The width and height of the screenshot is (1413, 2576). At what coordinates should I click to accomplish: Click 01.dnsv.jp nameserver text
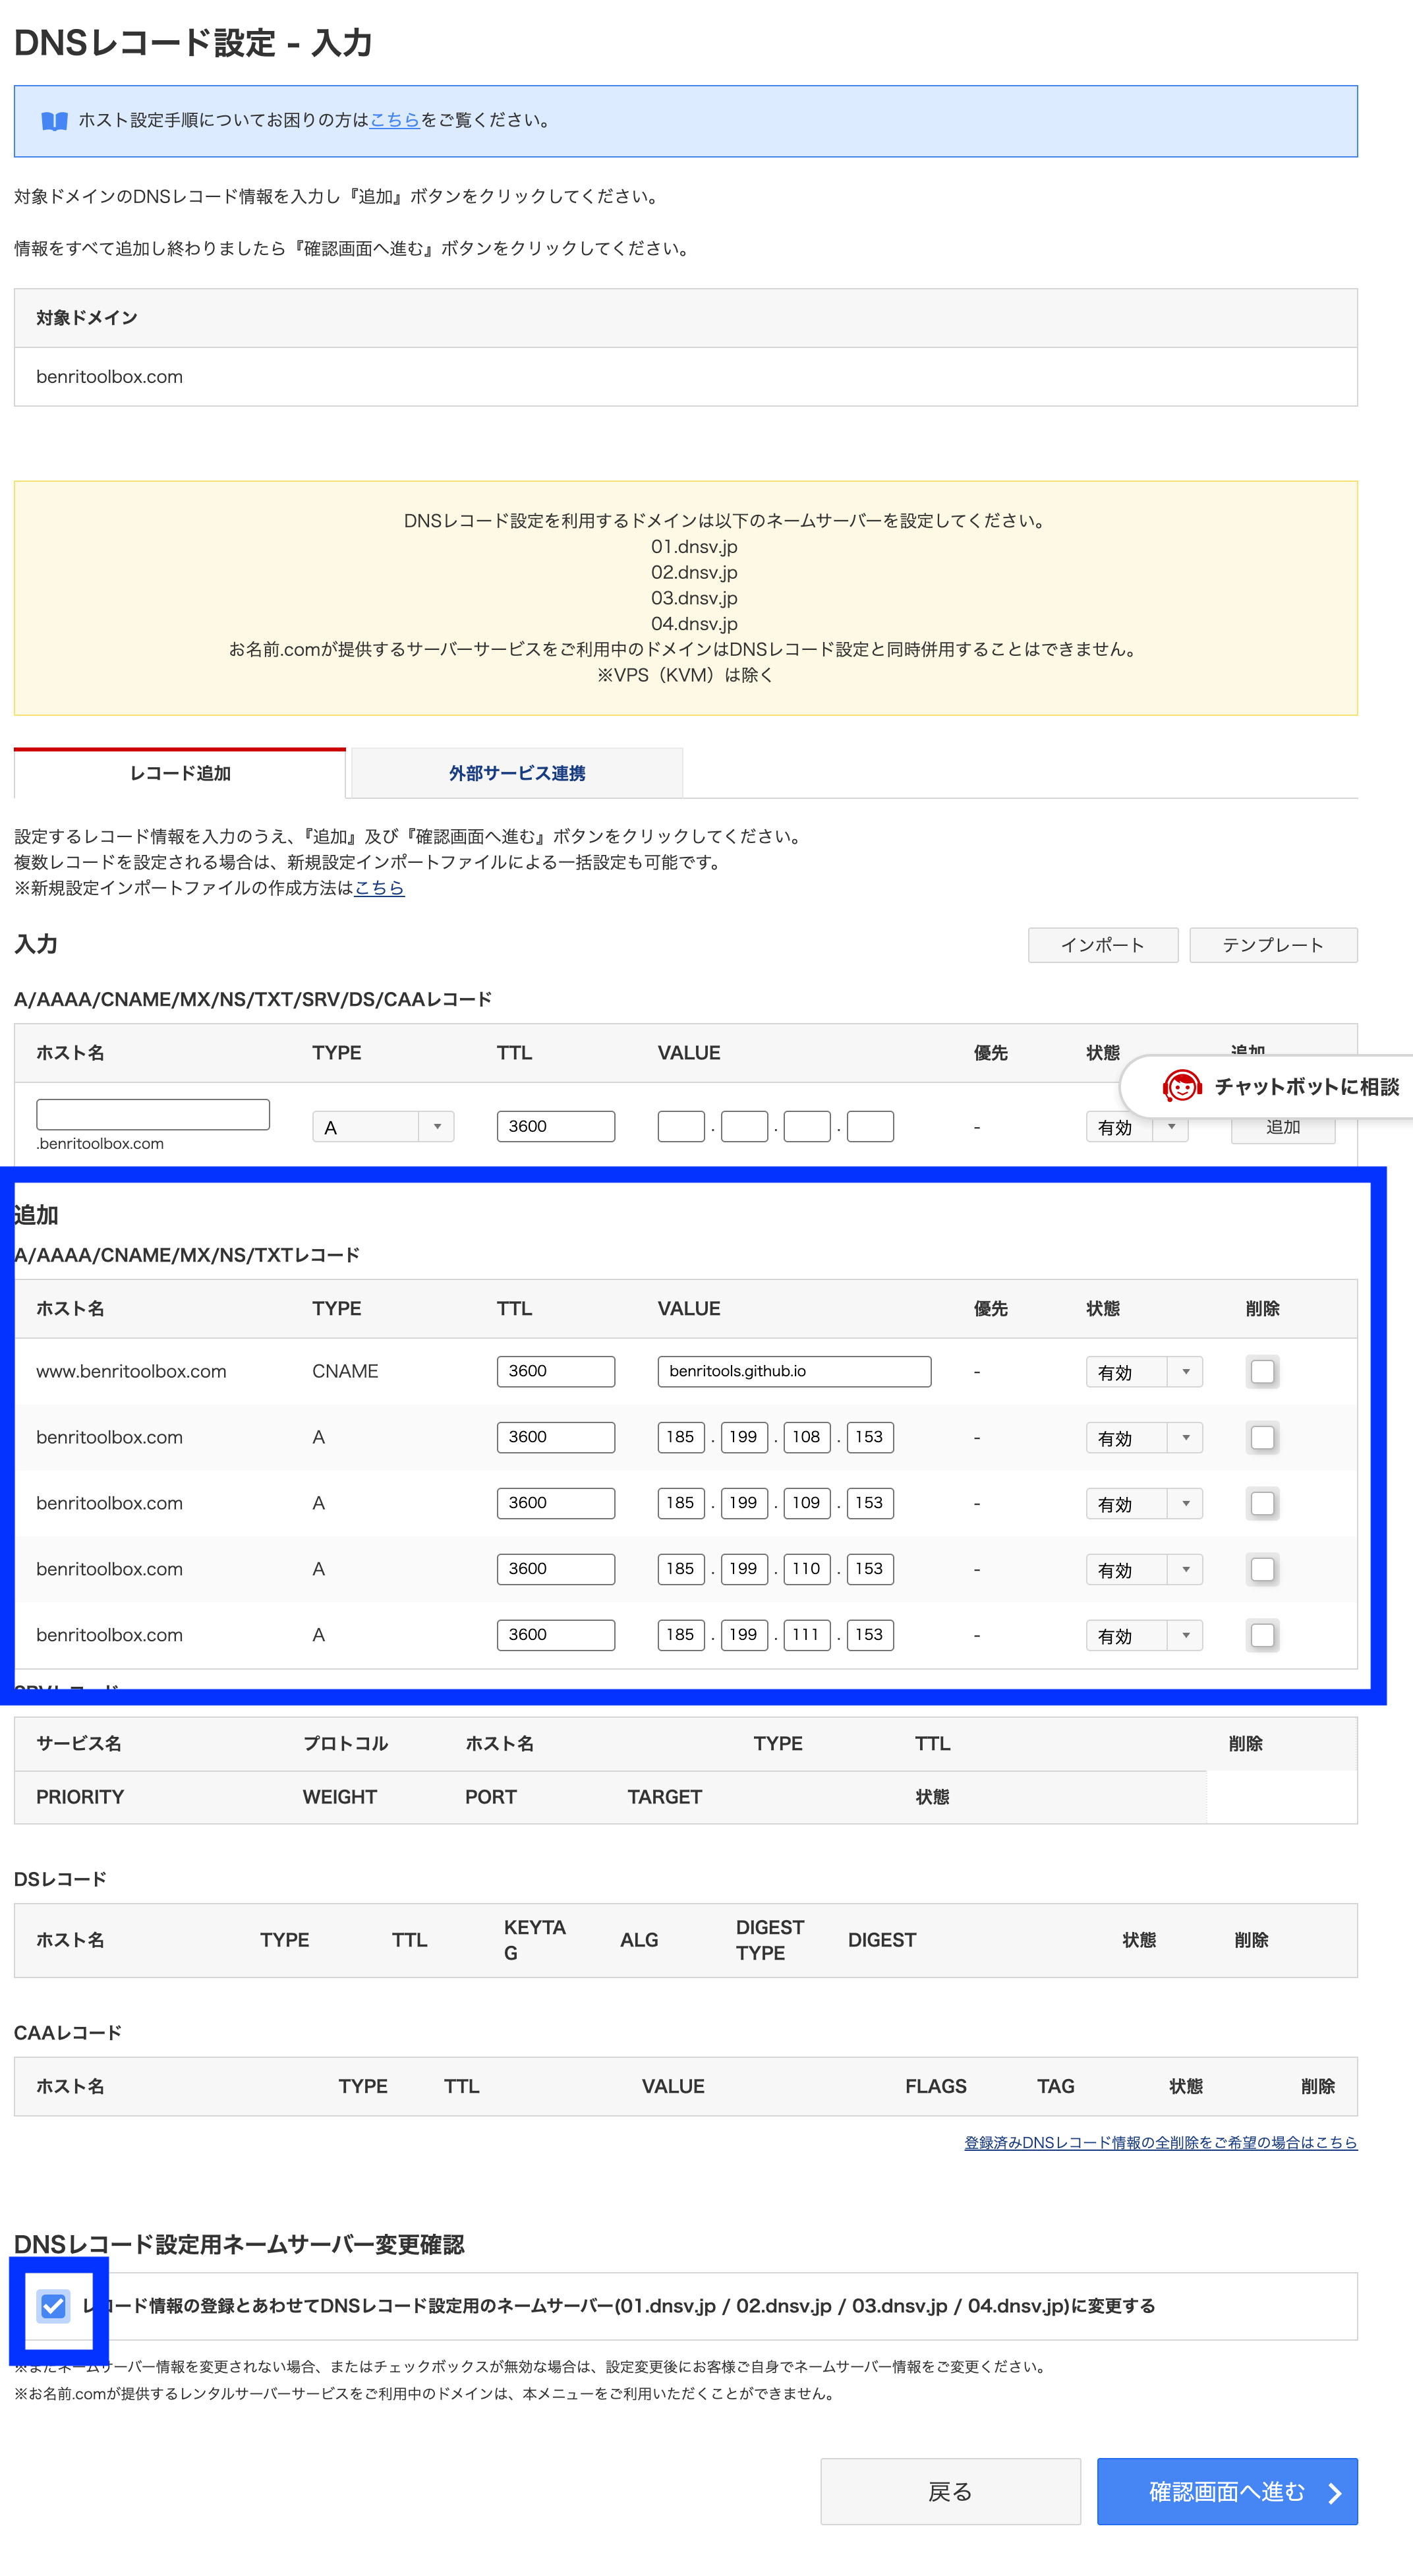694,547
